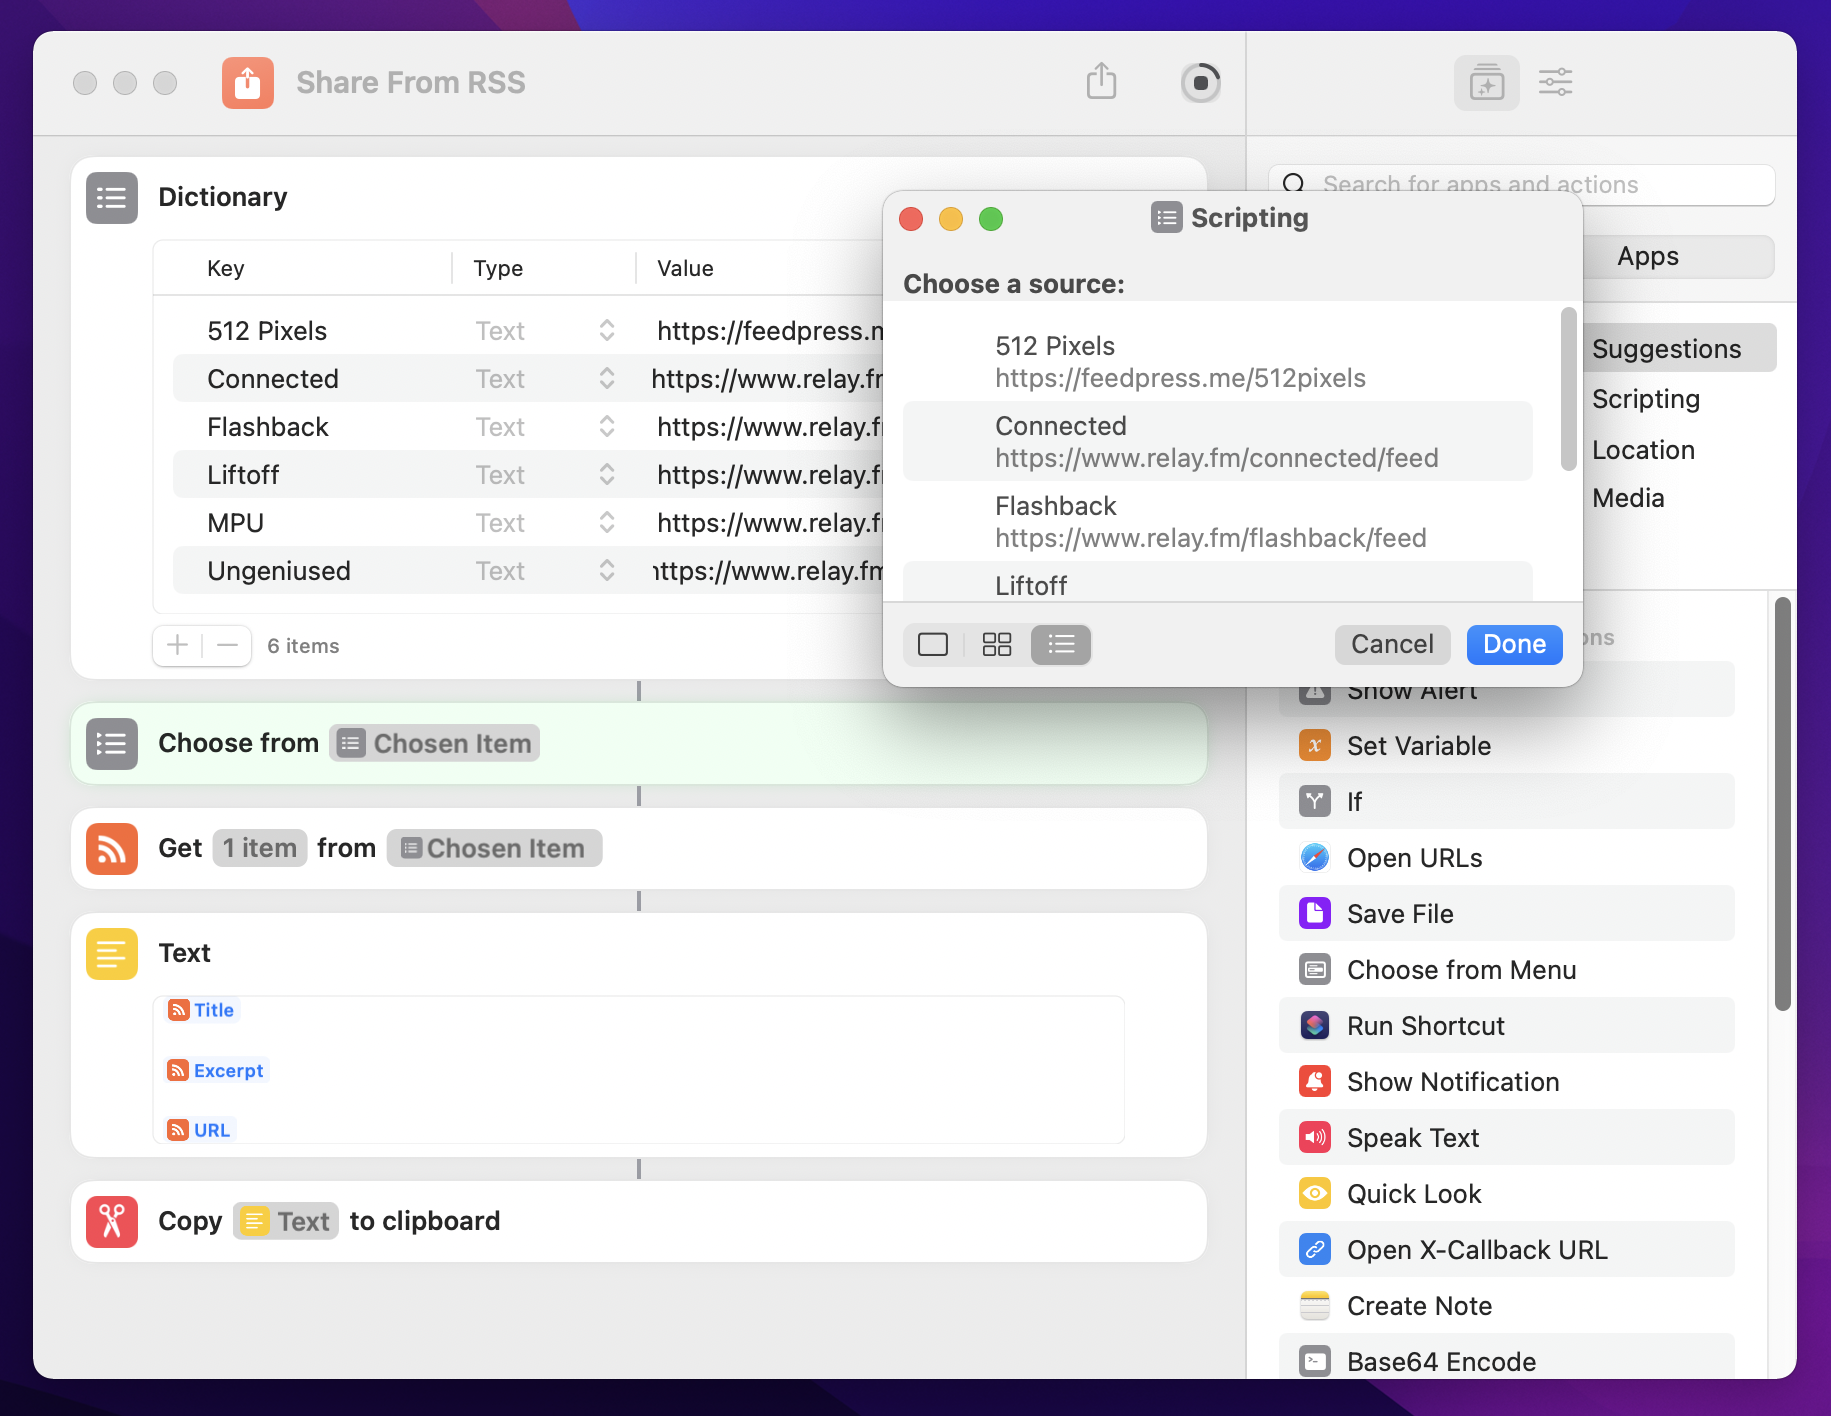Switch to the Apps tab

pyautogui.click(x=1648, y=257)
